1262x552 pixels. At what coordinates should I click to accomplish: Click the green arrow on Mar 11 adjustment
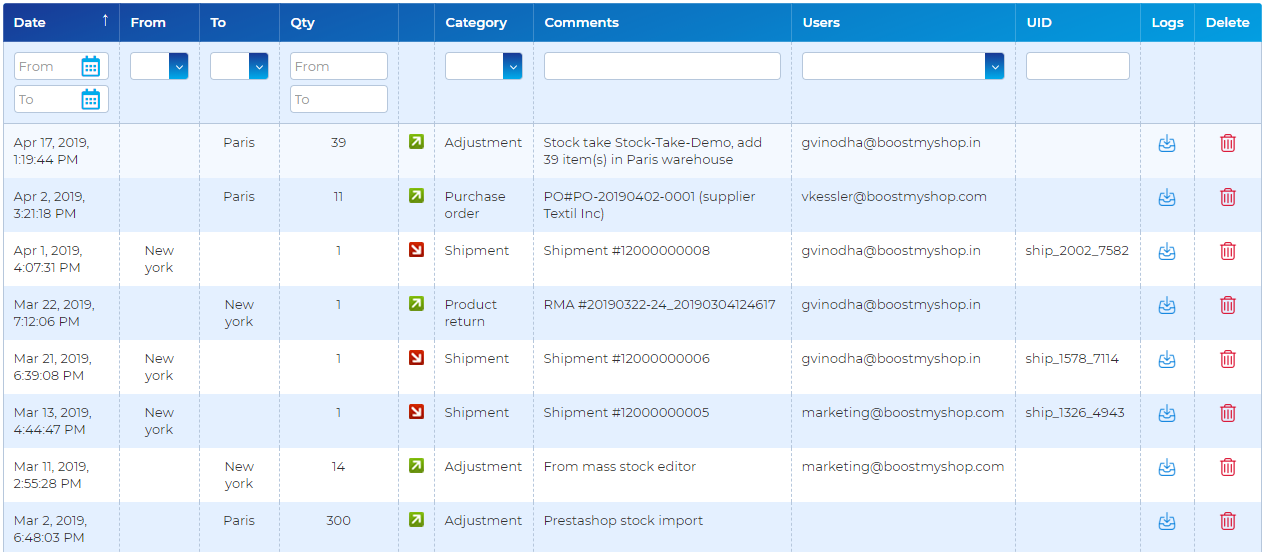point(417,465)
